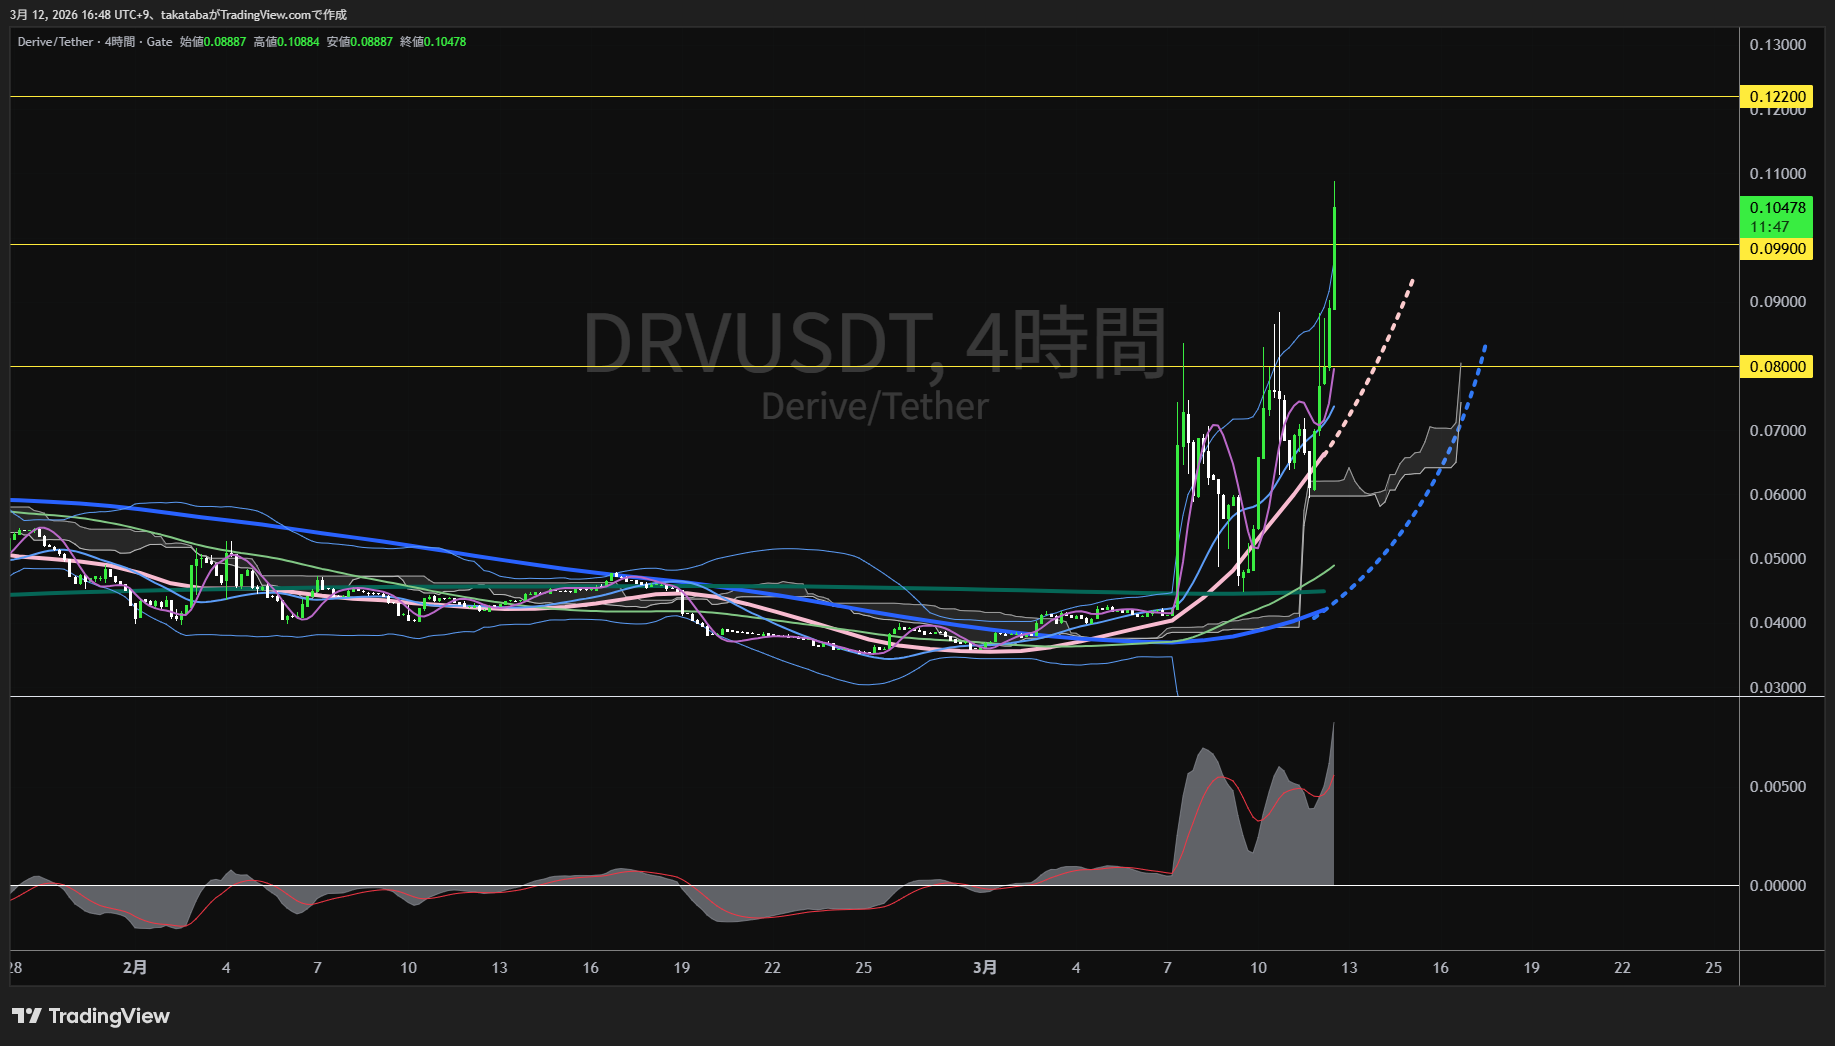Click the 0.00500 indicator axis label
1835x1046 pixels.
[x=1777, y=787]
